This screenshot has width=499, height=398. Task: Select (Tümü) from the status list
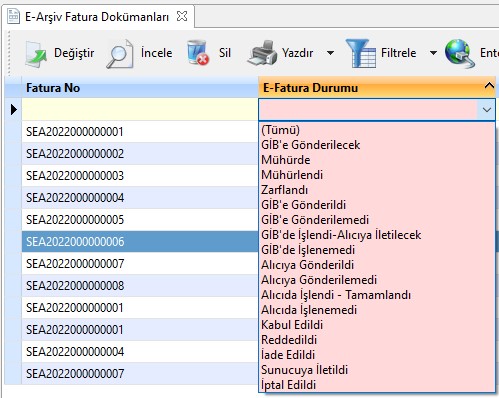[280, 130]
